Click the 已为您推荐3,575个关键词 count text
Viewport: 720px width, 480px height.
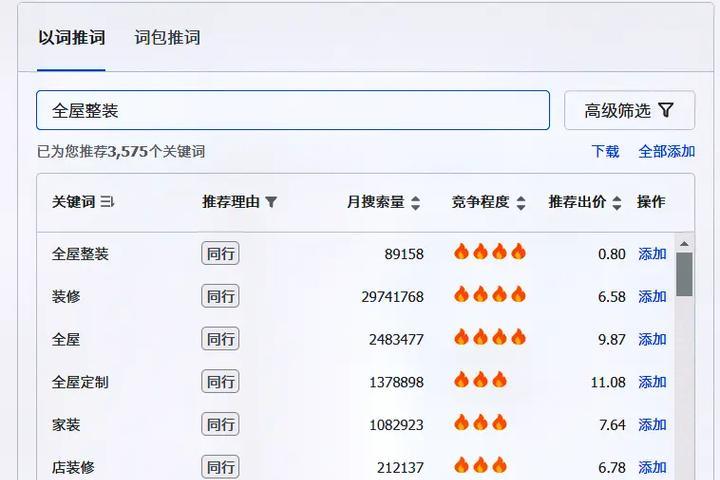coord(121,151)
